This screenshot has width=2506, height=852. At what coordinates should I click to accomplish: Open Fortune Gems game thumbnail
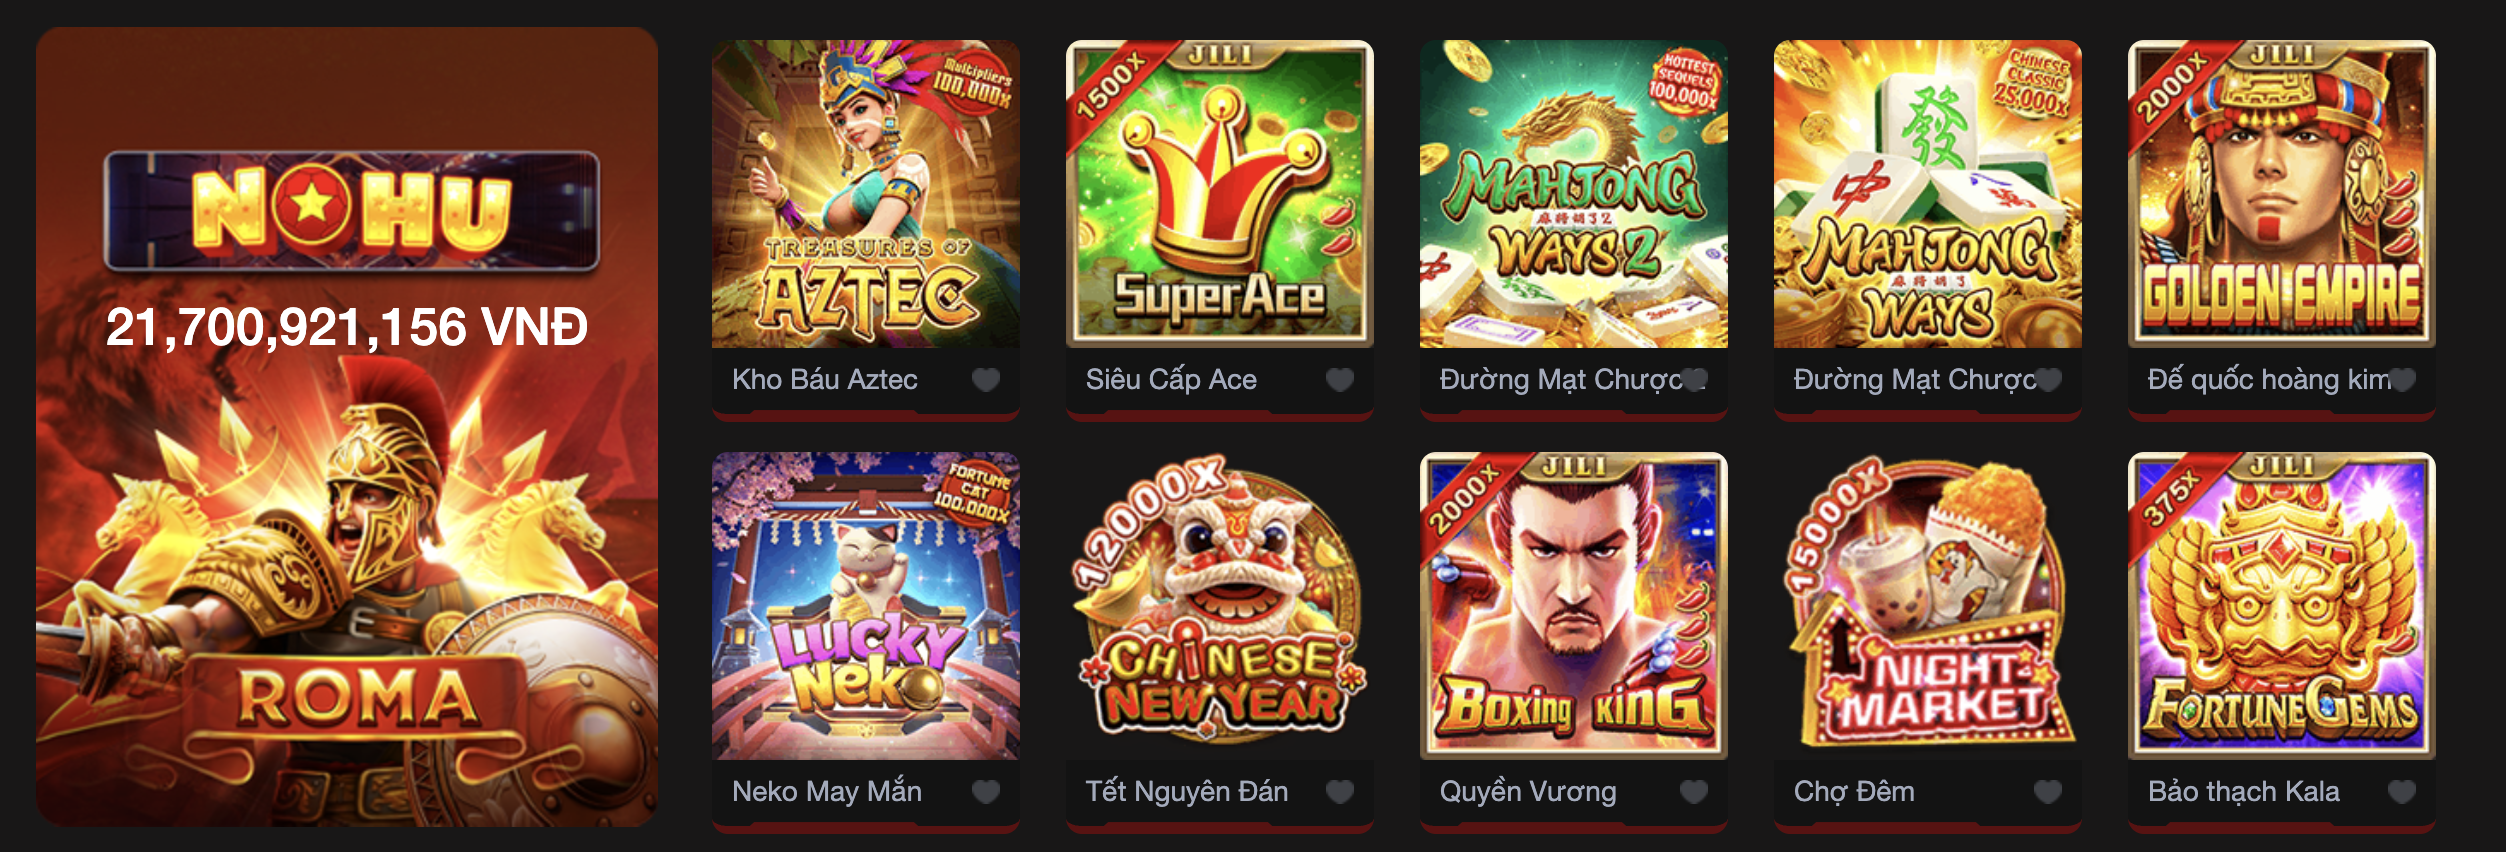2282,606
